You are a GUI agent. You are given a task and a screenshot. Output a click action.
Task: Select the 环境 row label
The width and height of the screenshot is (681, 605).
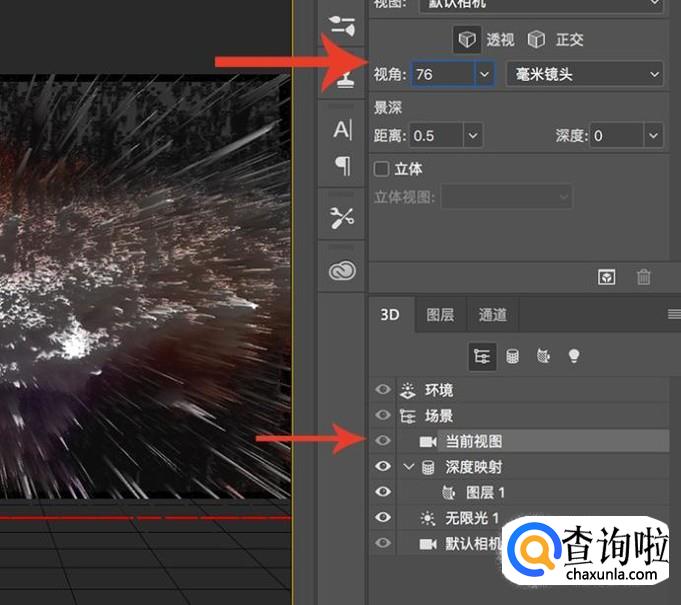[x=439, y=390]
